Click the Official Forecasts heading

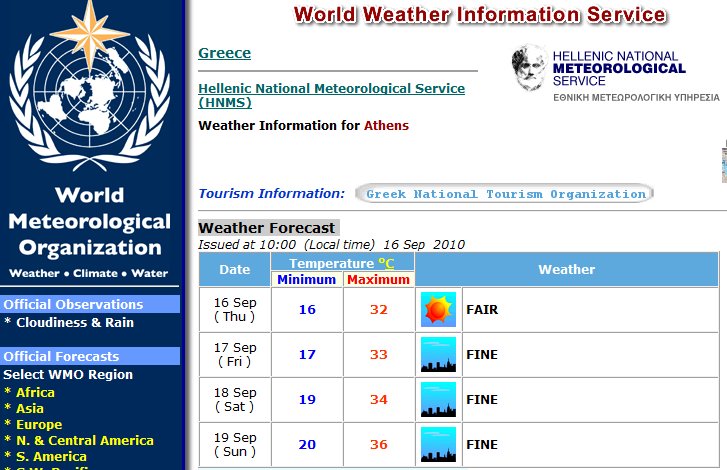pos(90,356)
